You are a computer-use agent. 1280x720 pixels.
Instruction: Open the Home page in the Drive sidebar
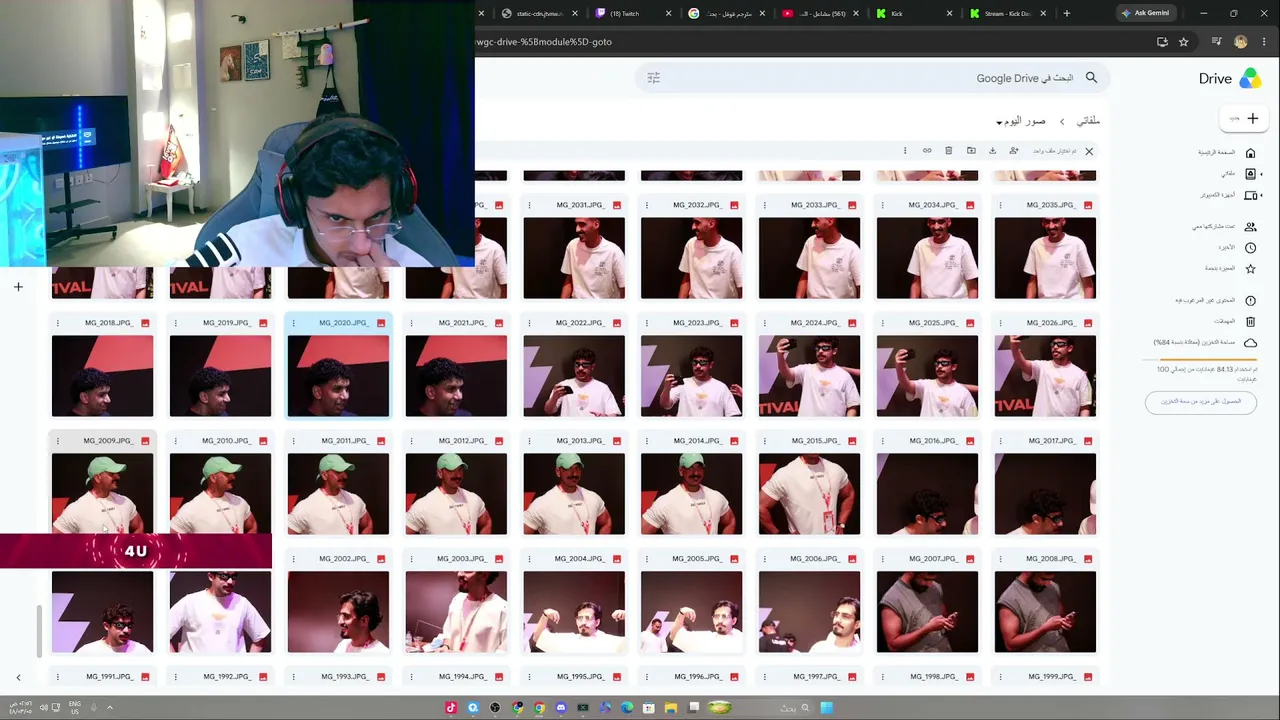pyautogui.click(x=1250, y=153)
